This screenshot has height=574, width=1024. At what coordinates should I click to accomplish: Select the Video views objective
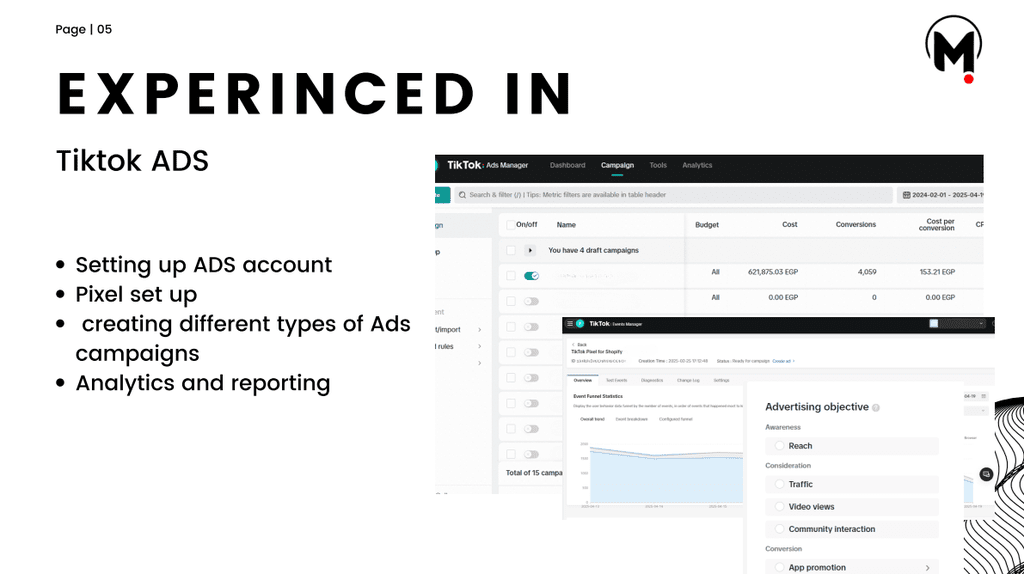click(x=852, y=507)
